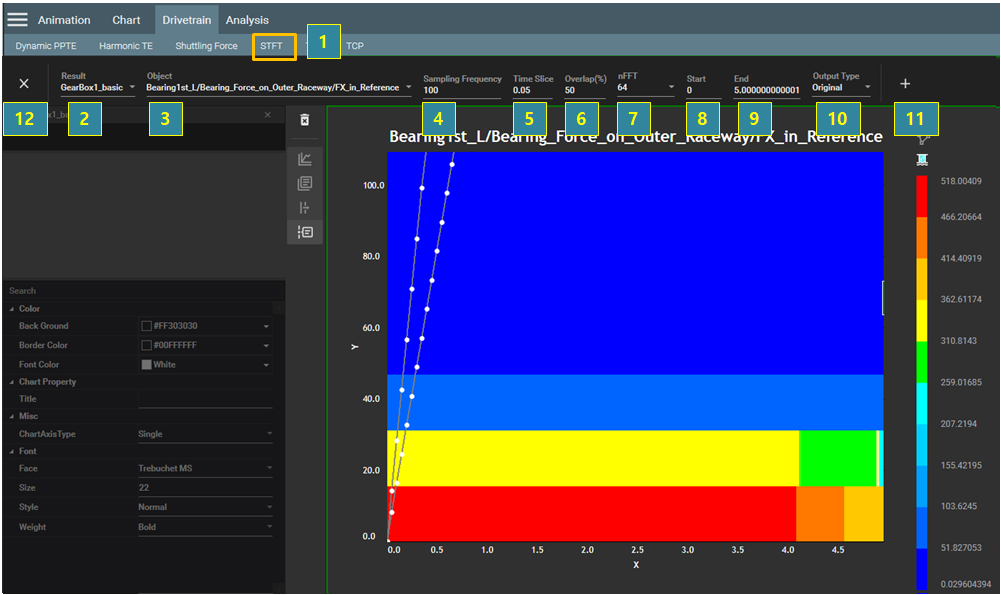Screen dimensions: 1001x595
Task: Go to the Dynamic PPTE tab
Action: pyautogui.click(x=46, y=46)
